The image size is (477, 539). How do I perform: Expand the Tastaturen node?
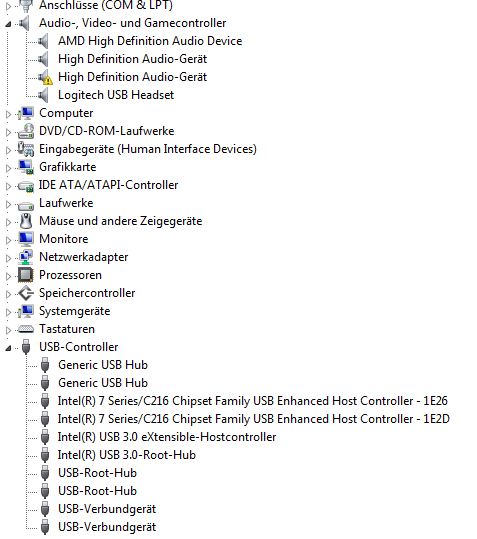[9, 330]
